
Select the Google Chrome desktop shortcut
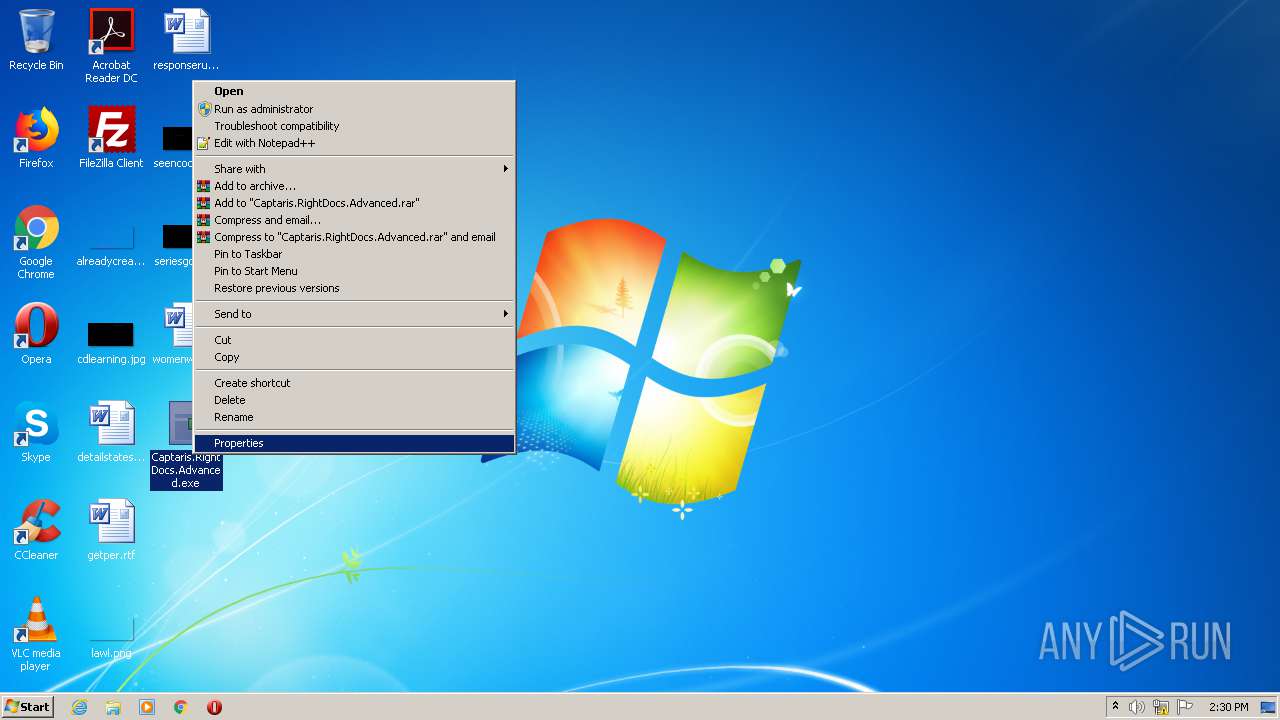click(36, 243)
